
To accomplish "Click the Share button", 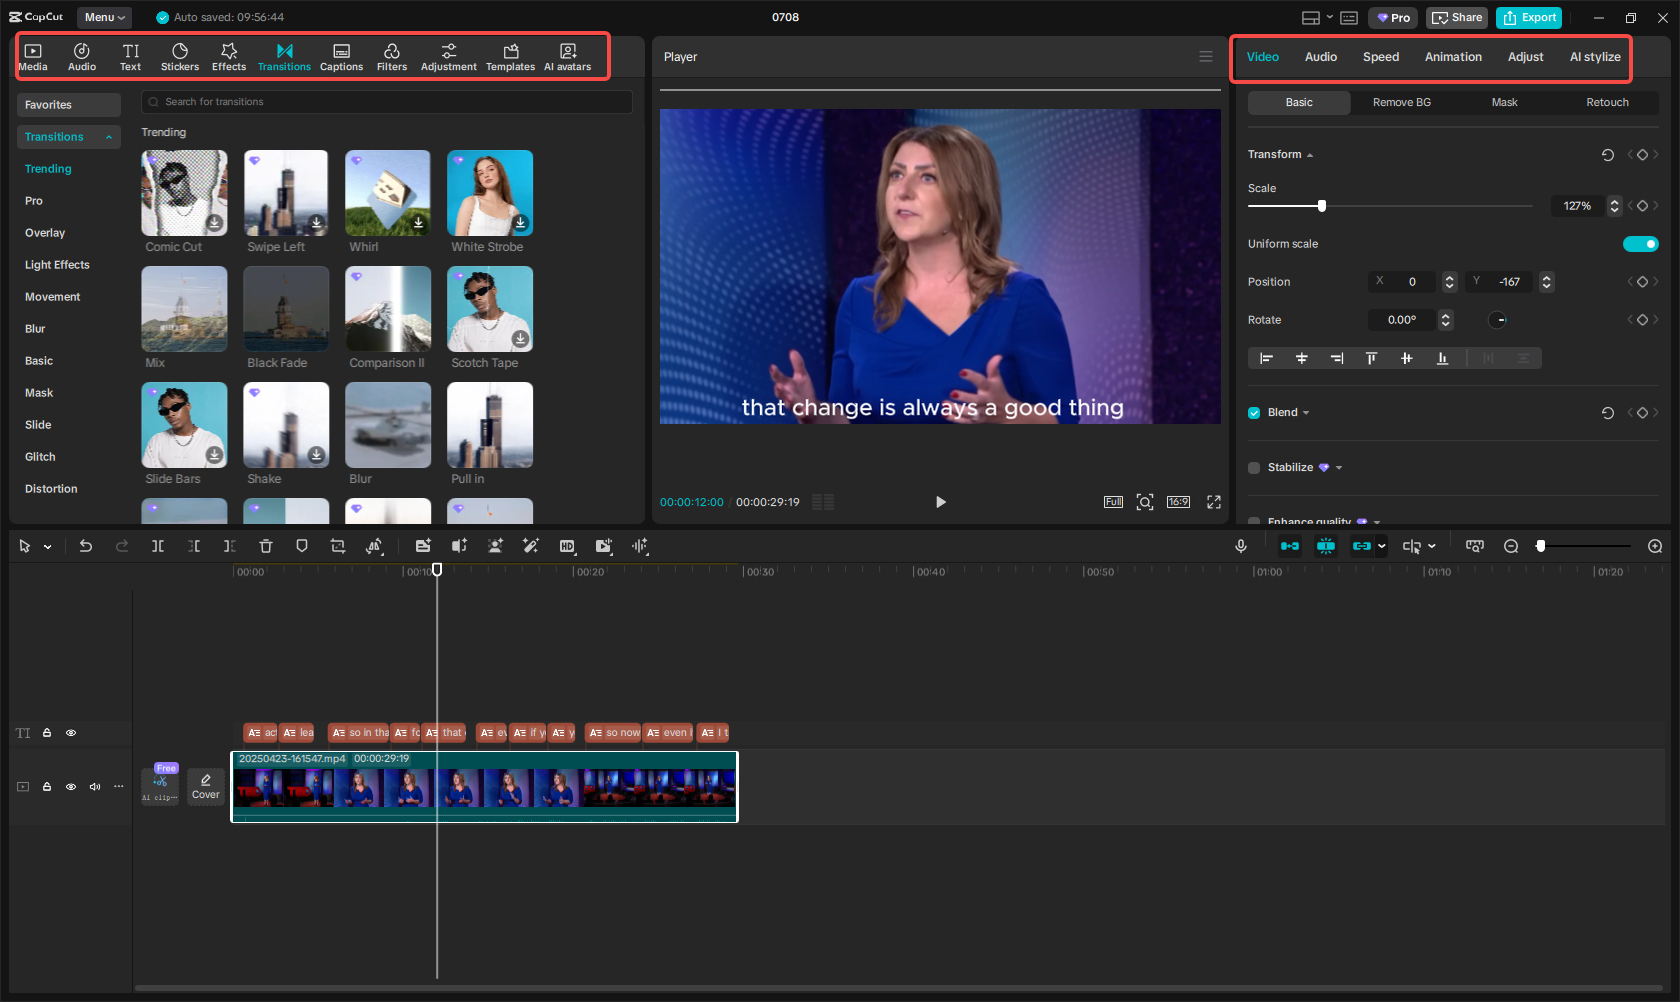I will click(1457, 17).
